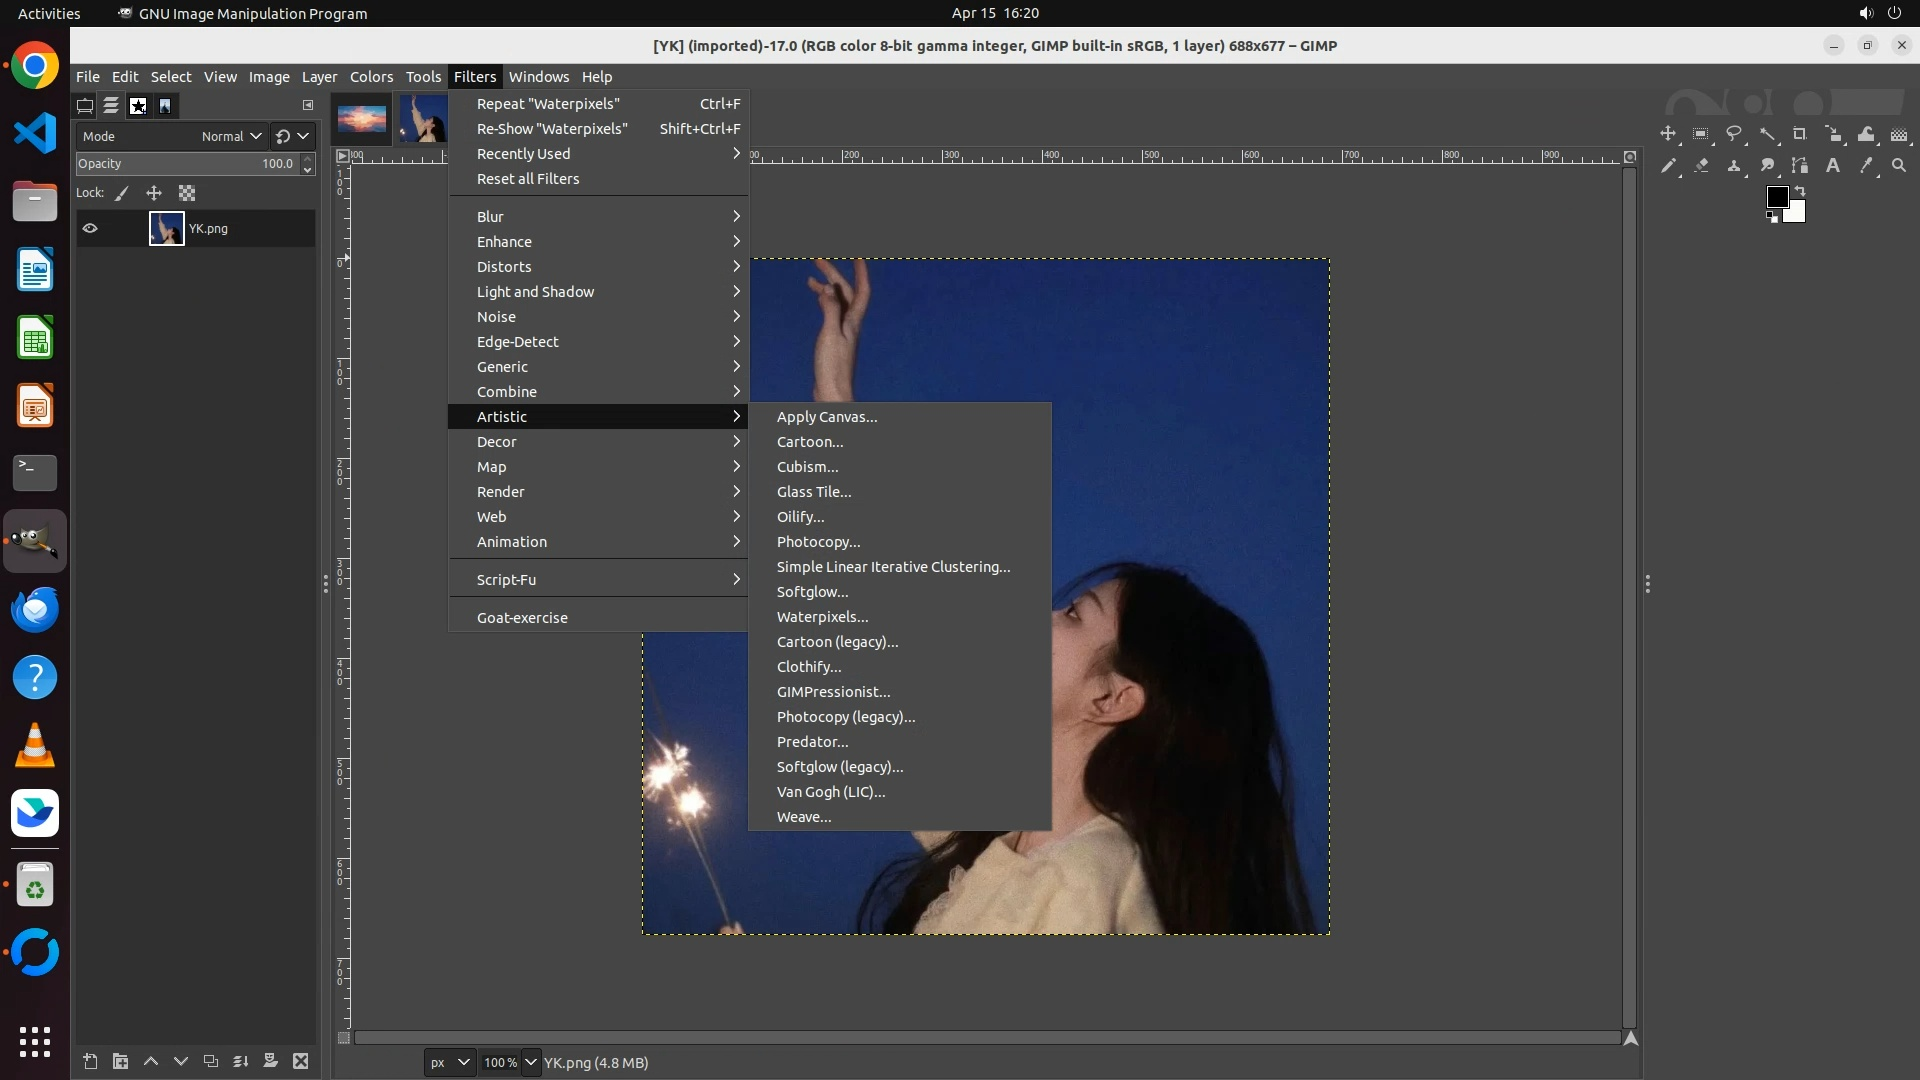Choose Oilify from Artistic submenu
Image resolution: width=1920 pixels, height=1080 pixels.
(x=800, y=517)
